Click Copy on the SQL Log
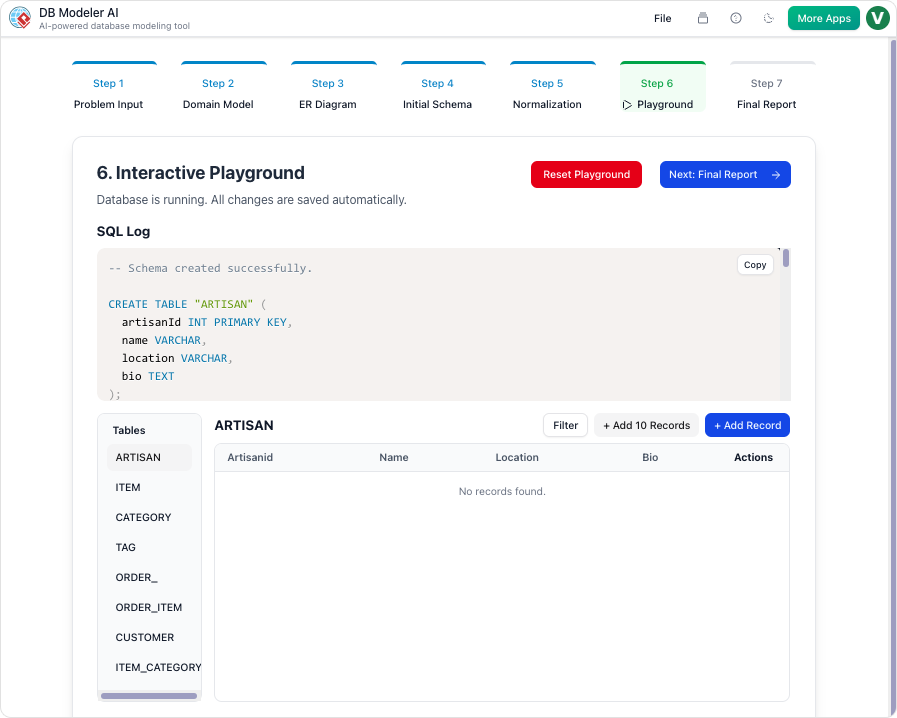 pyautogui.click(x=755, y=264)
